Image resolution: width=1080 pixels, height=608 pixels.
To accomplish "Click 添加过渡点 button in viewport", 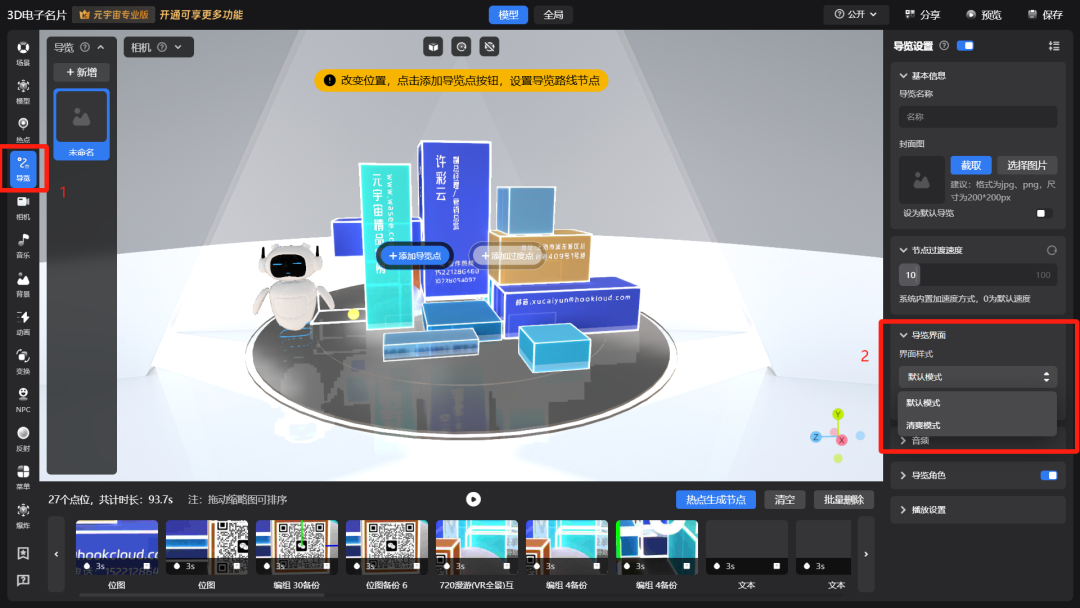I will (508, 255).
